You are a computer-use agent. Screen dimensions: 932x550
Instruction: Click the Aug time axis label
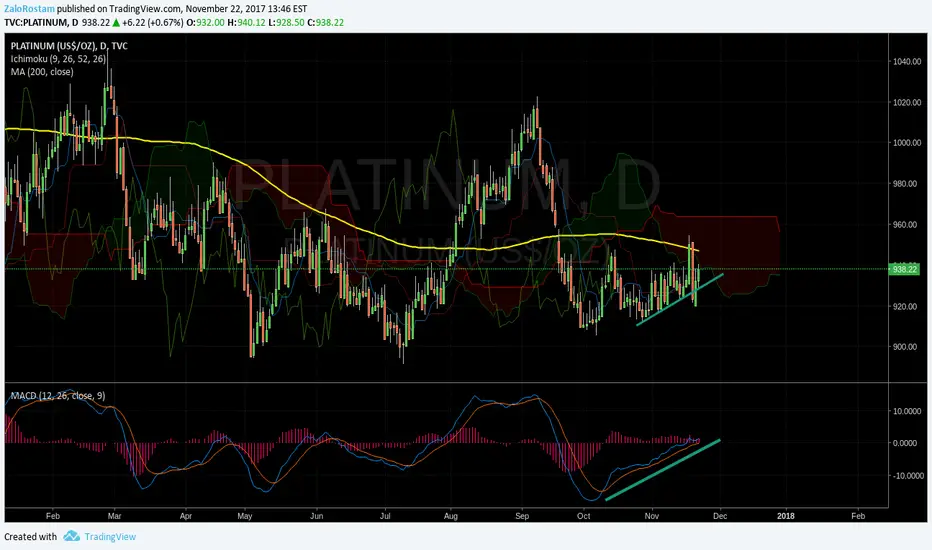click(x=451, y=516)
